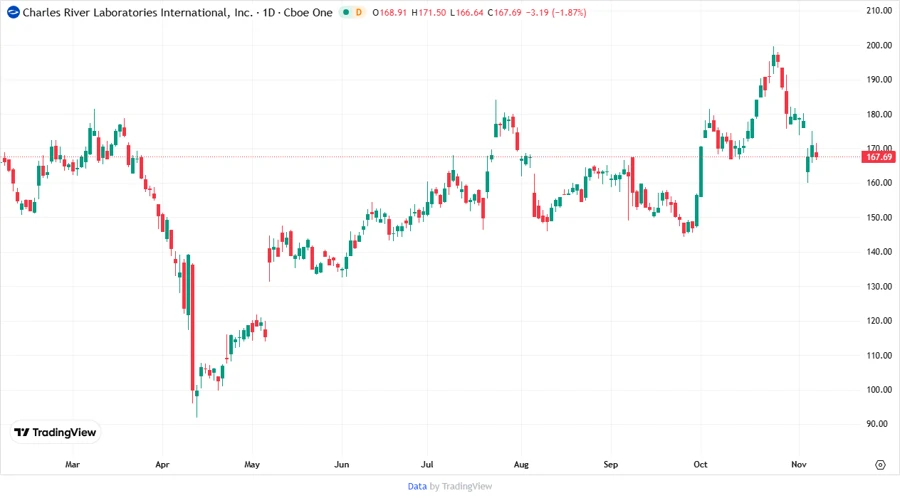This screenshot has height=498, width=900.
Task: Click the 110.00 price axis label
Action: point(879,355)
